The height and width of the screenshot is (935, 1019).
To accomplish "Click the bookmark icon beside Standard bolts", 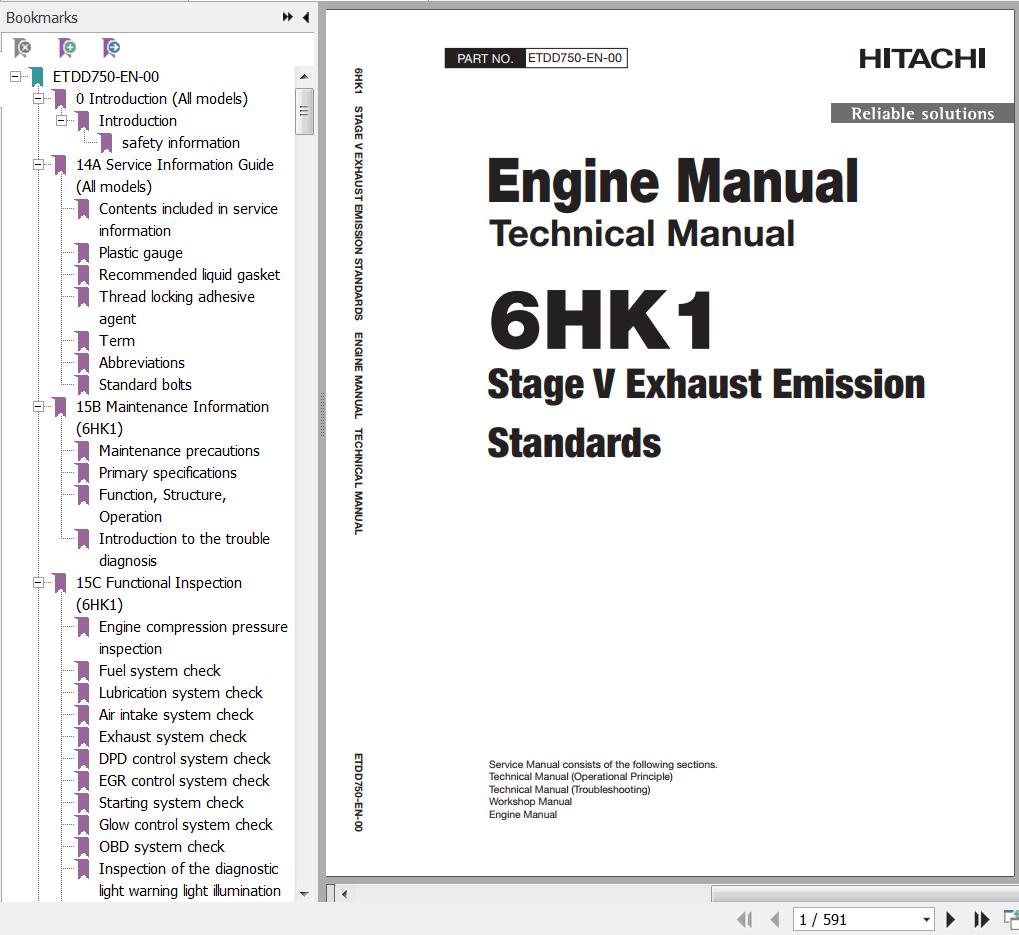I will [x=83, y=385].
